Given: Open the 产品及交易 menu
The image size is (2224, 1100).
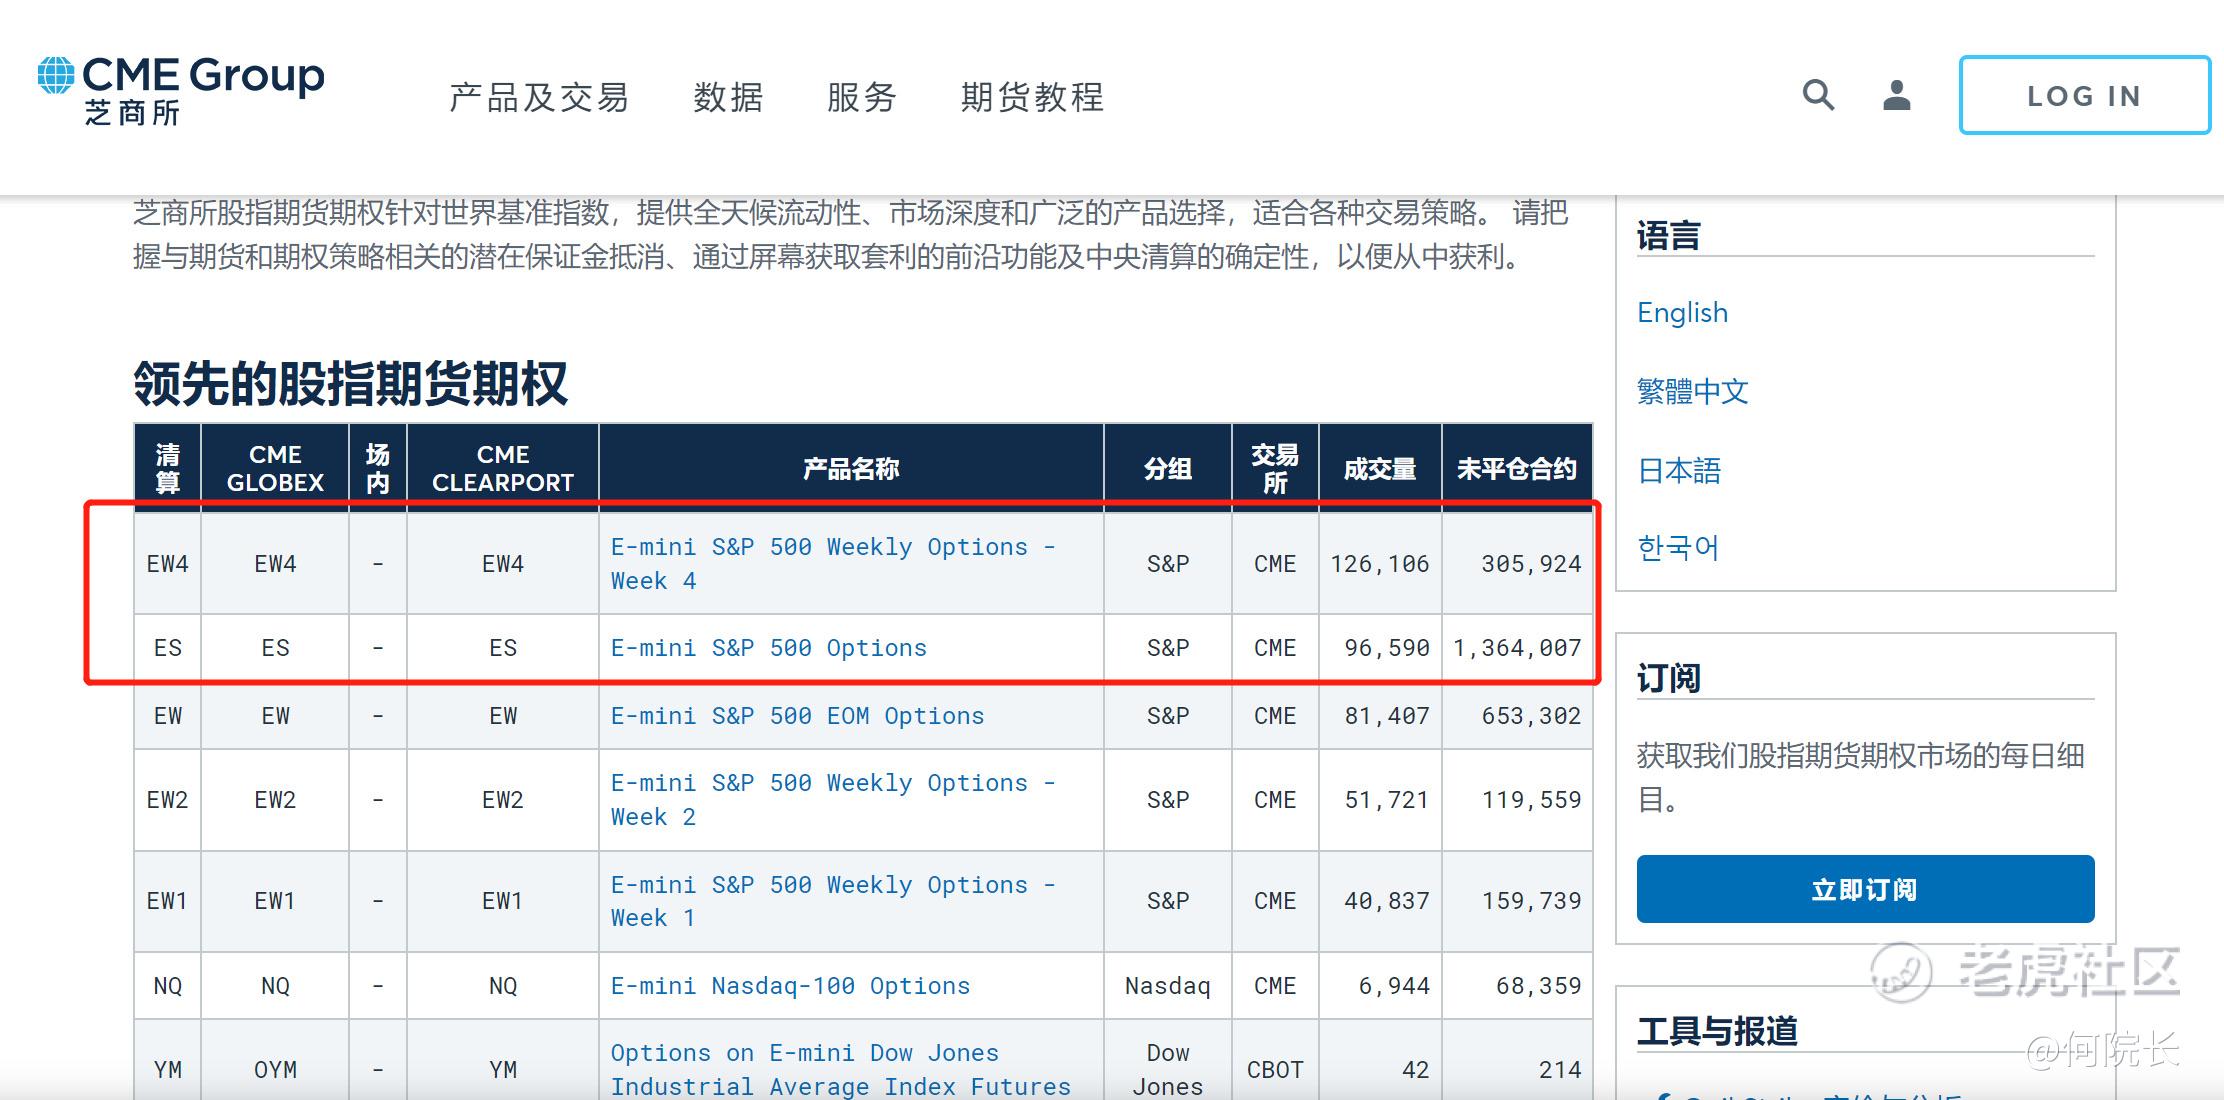Looking at the screenshot, I should 539,97.
